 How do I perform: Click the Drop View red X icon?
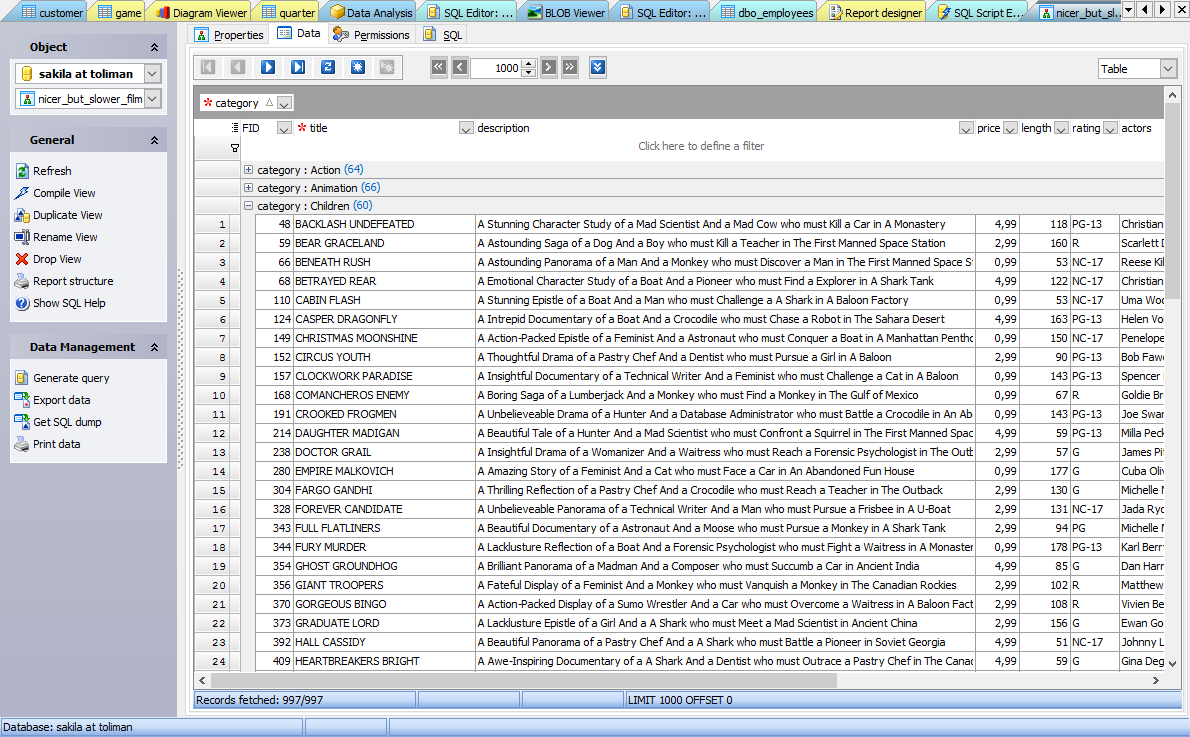pos(22,259)
